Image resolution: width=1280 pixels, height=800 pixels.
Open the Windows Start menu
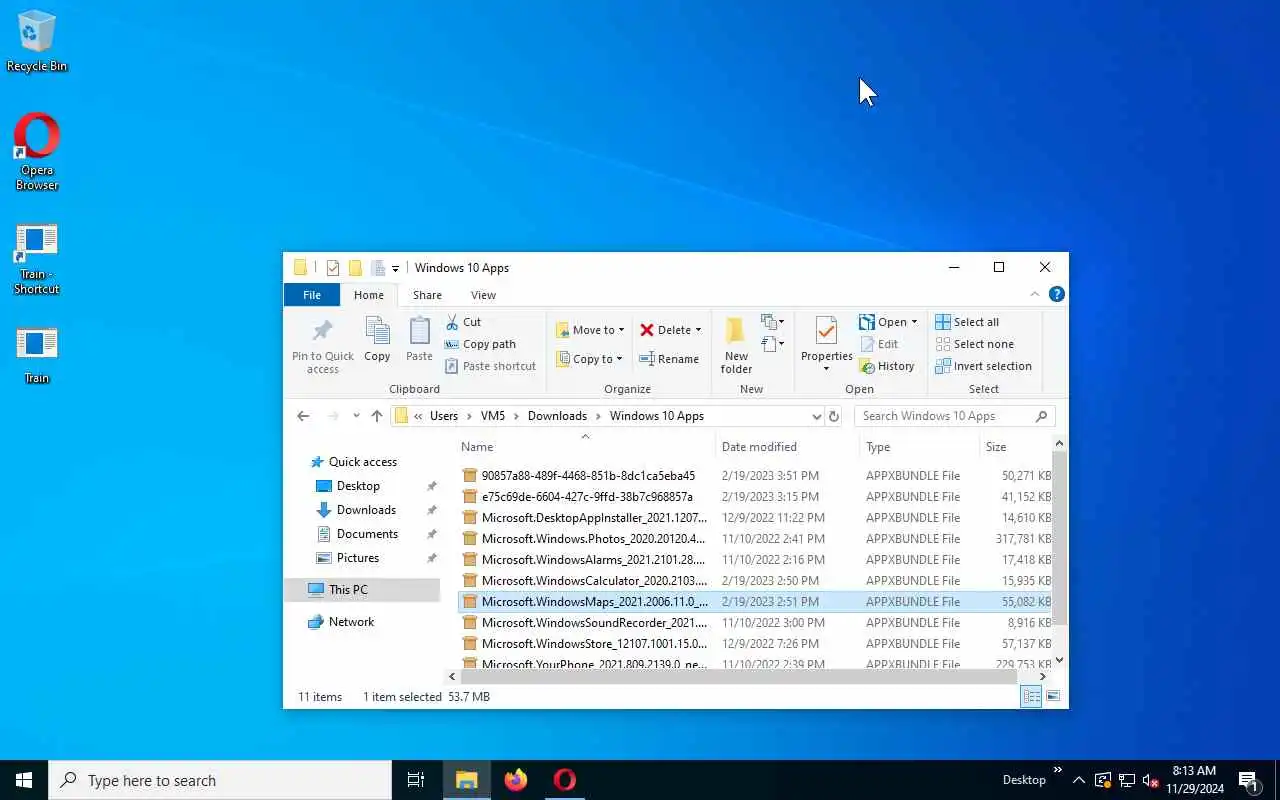pos(24,780)
